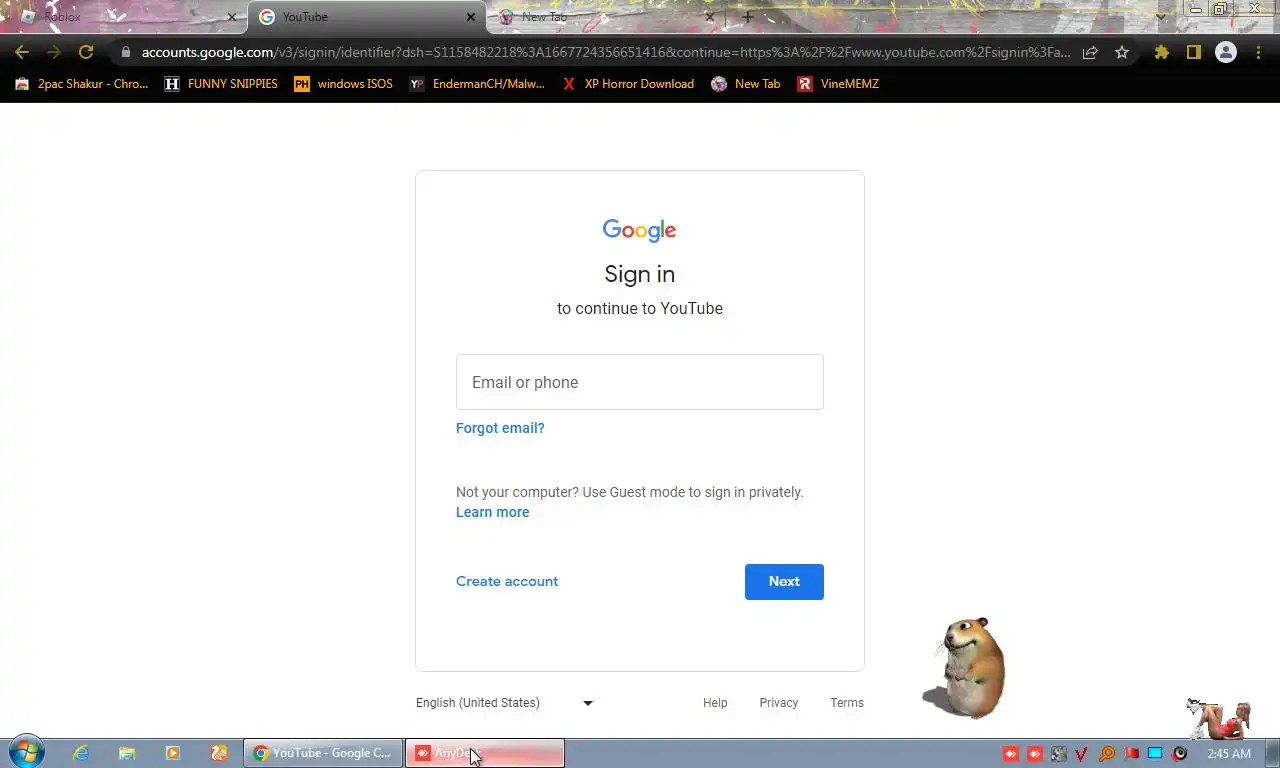This screenshot has width=1280, height=768.
Task: Click Create account
Action: (x=507, y=581)
